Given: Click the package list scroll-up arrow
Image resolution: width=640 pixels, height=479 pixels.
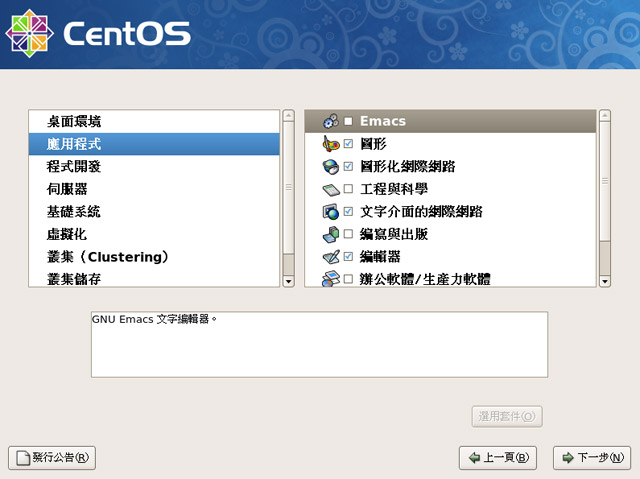Looking at the screenshot, I should [x=604, y=115].
